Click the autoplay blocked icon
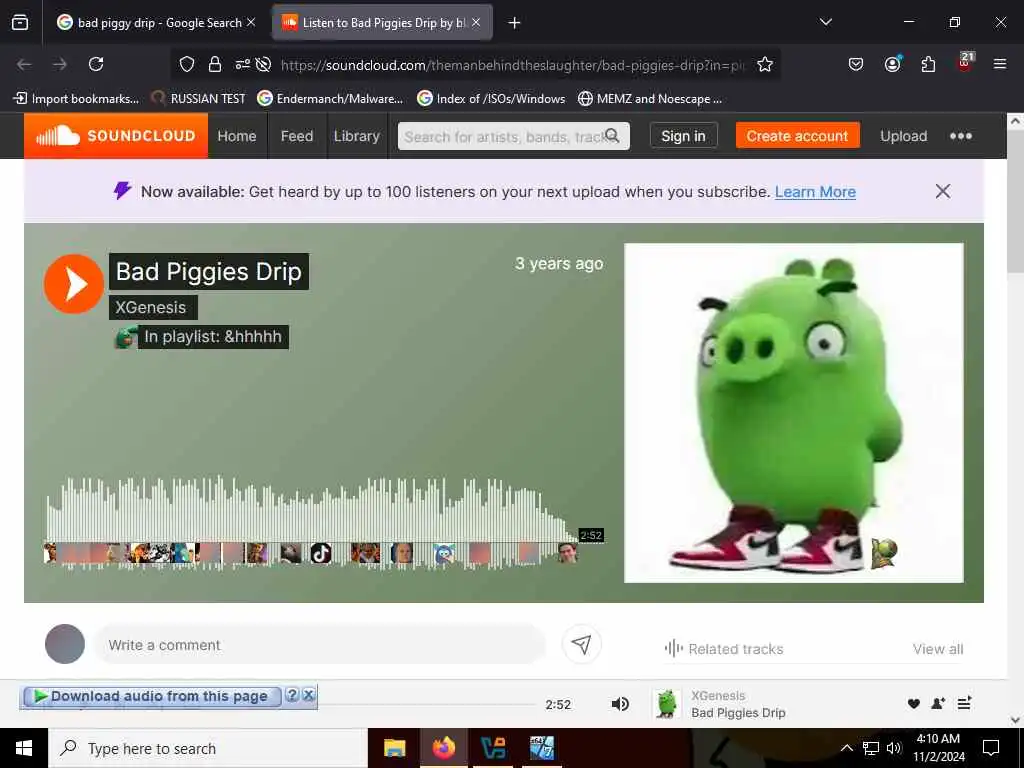 pyautogui.click(x=263, y=64)
